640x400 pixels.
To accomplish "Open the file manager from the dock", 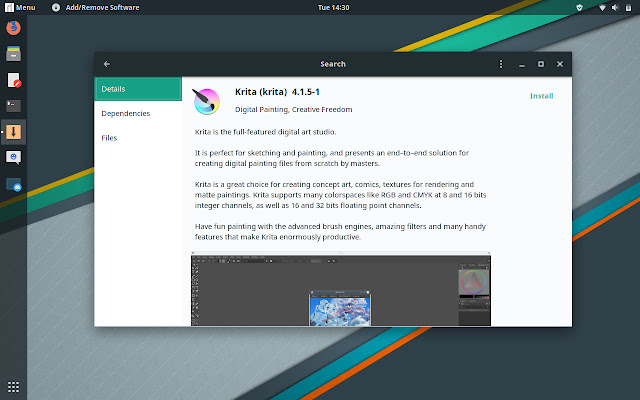I will pyautogui.click(x=13, y=53).
